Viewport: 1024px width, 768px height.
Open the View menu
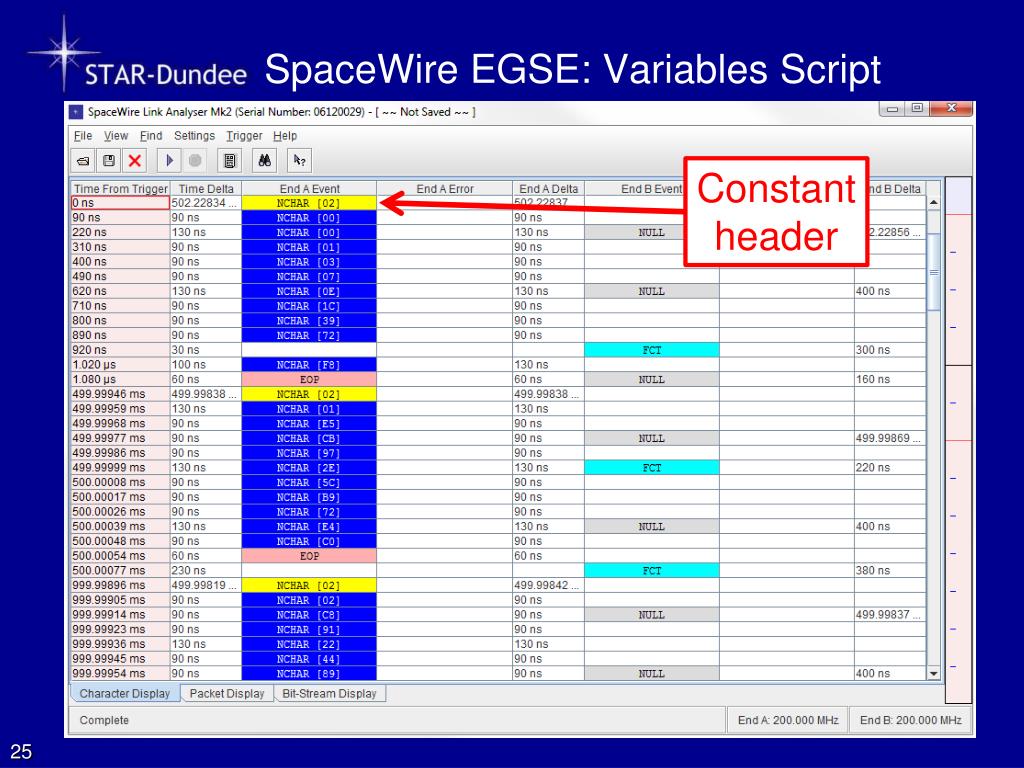[116, 136]
